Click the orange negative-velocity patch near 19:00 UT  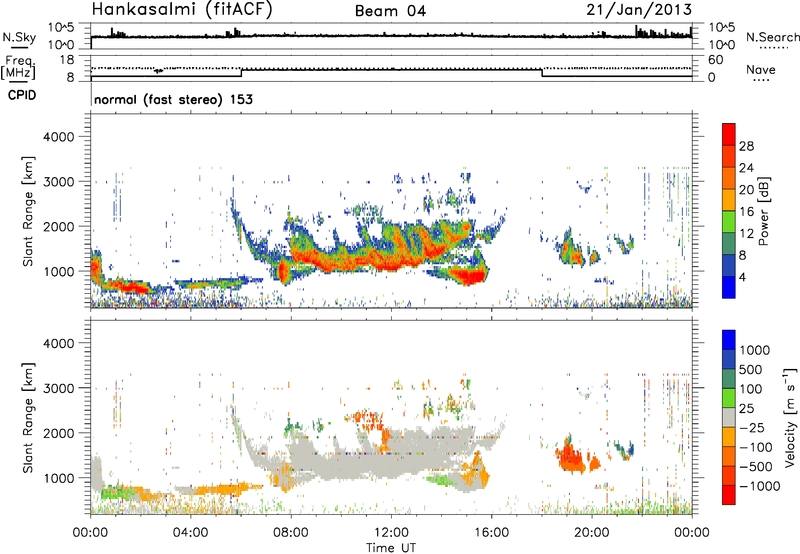click(570, 458)
